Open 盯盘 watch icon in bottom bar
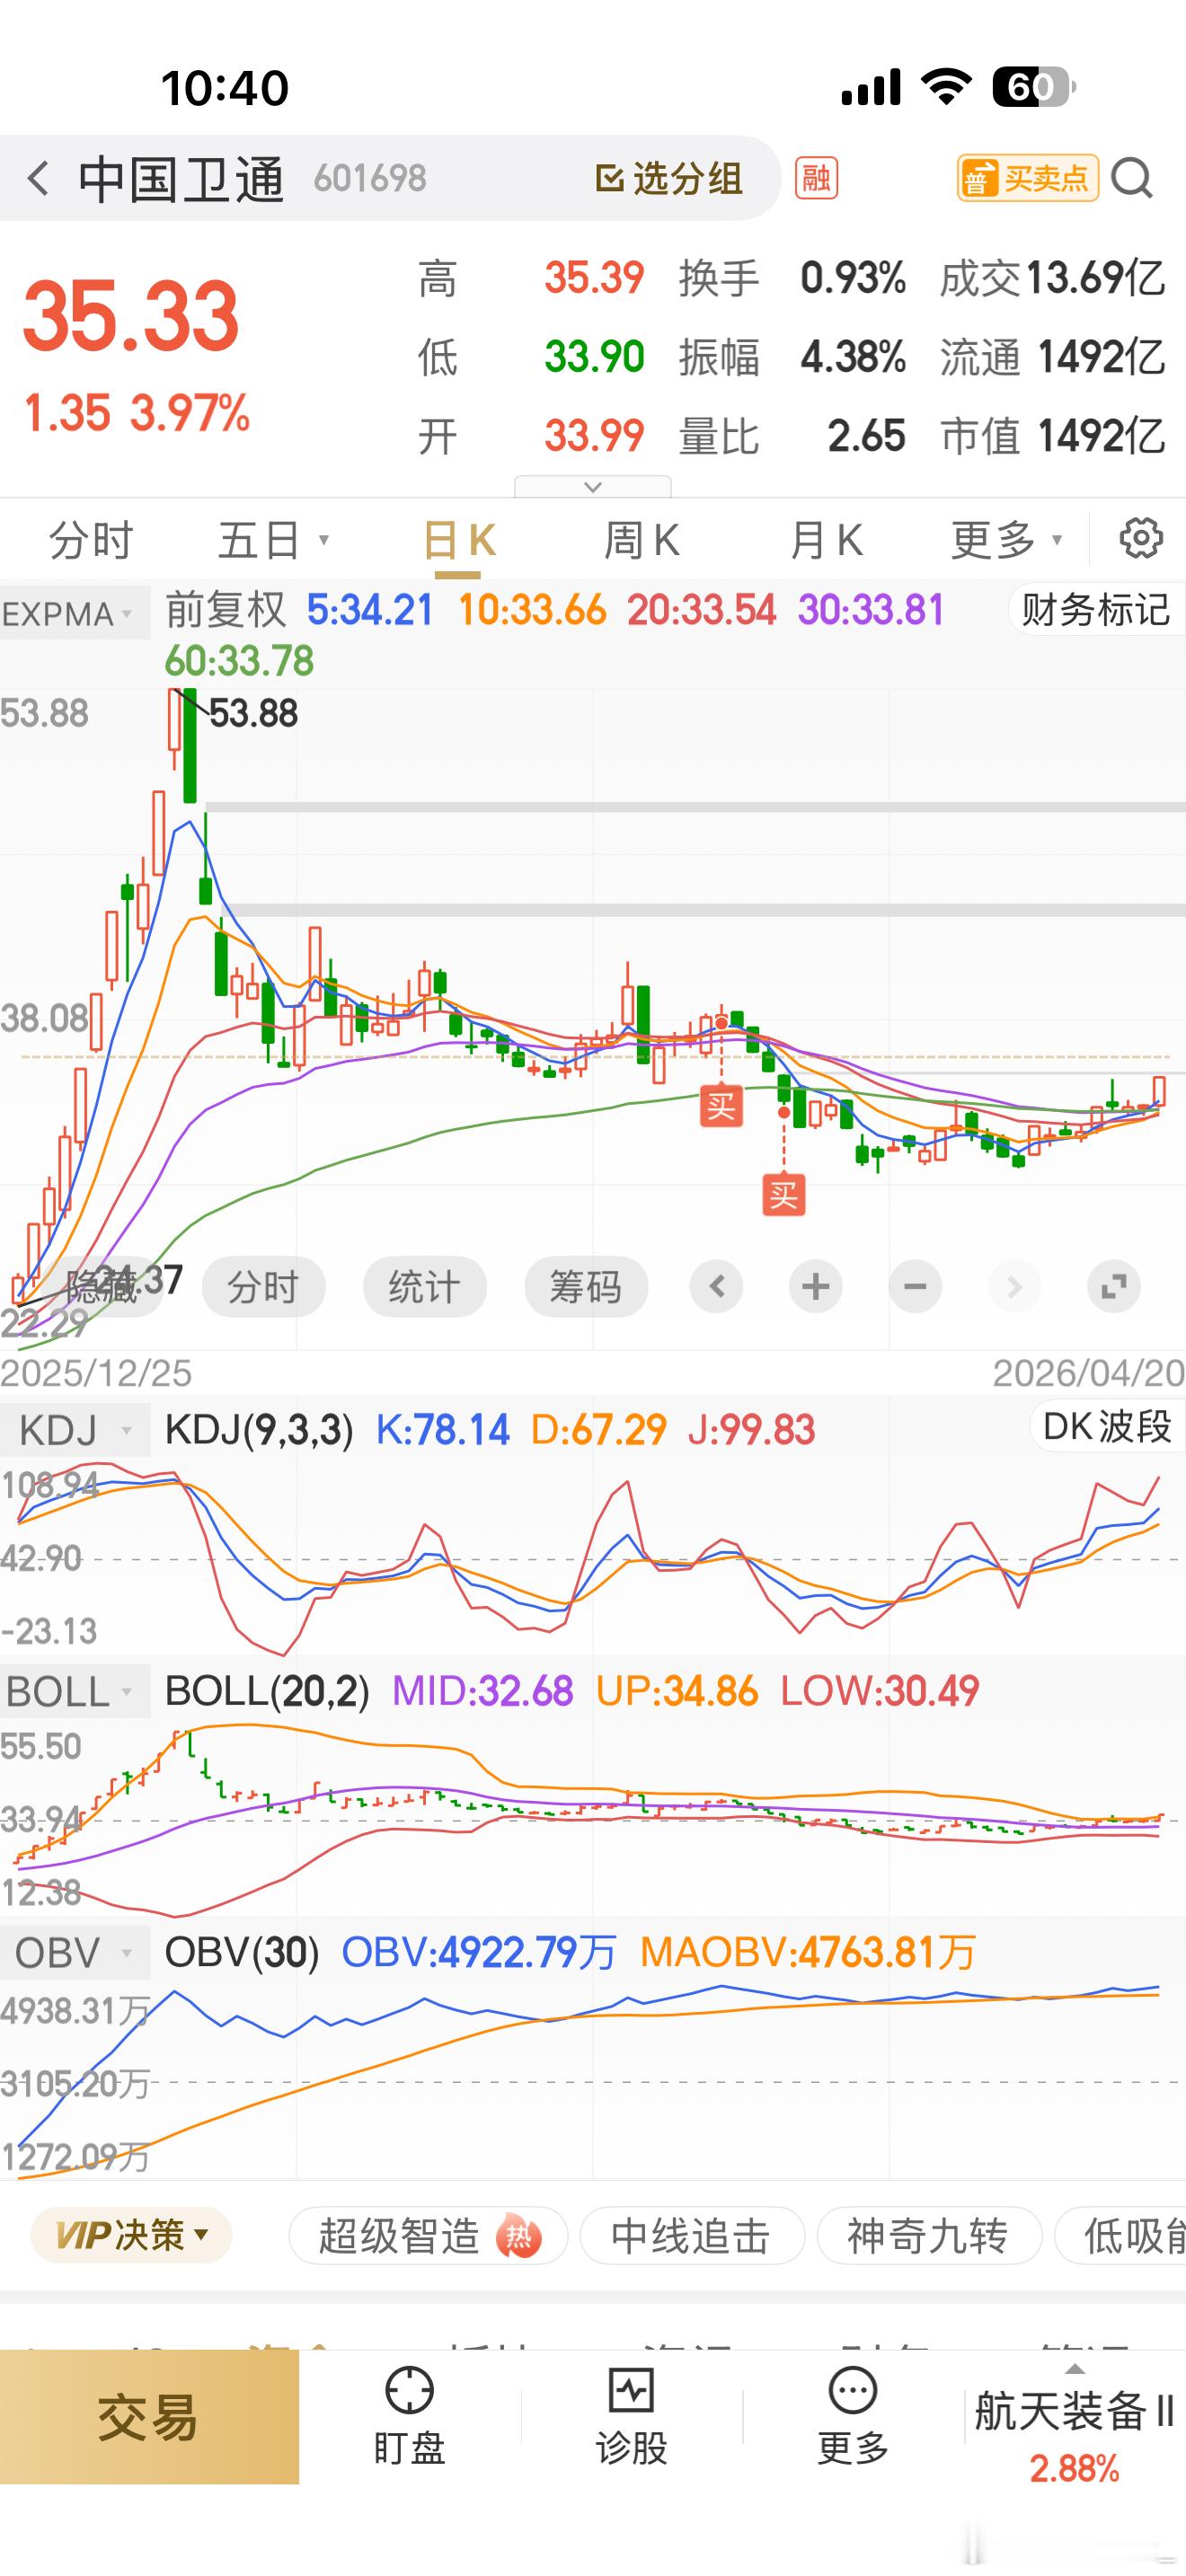1186x2576 pixels. pos(409,2417)
